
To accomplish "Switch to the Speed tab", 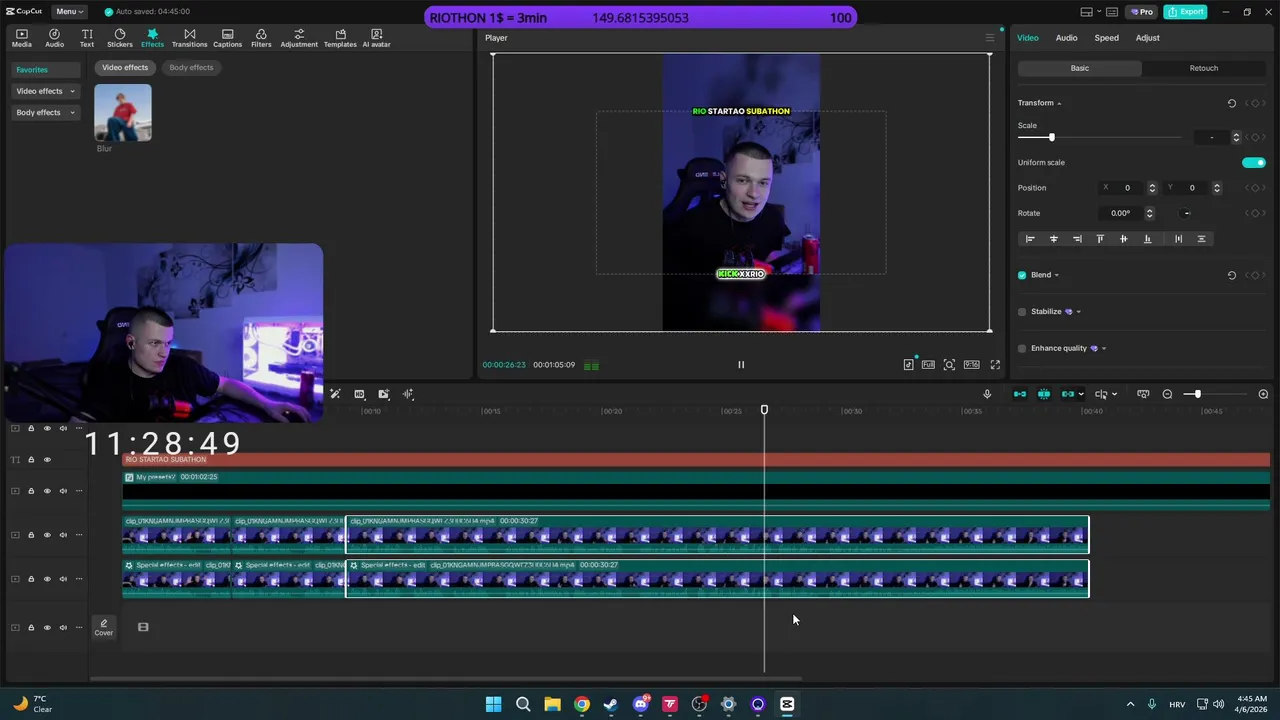I will pos(1106,38).
